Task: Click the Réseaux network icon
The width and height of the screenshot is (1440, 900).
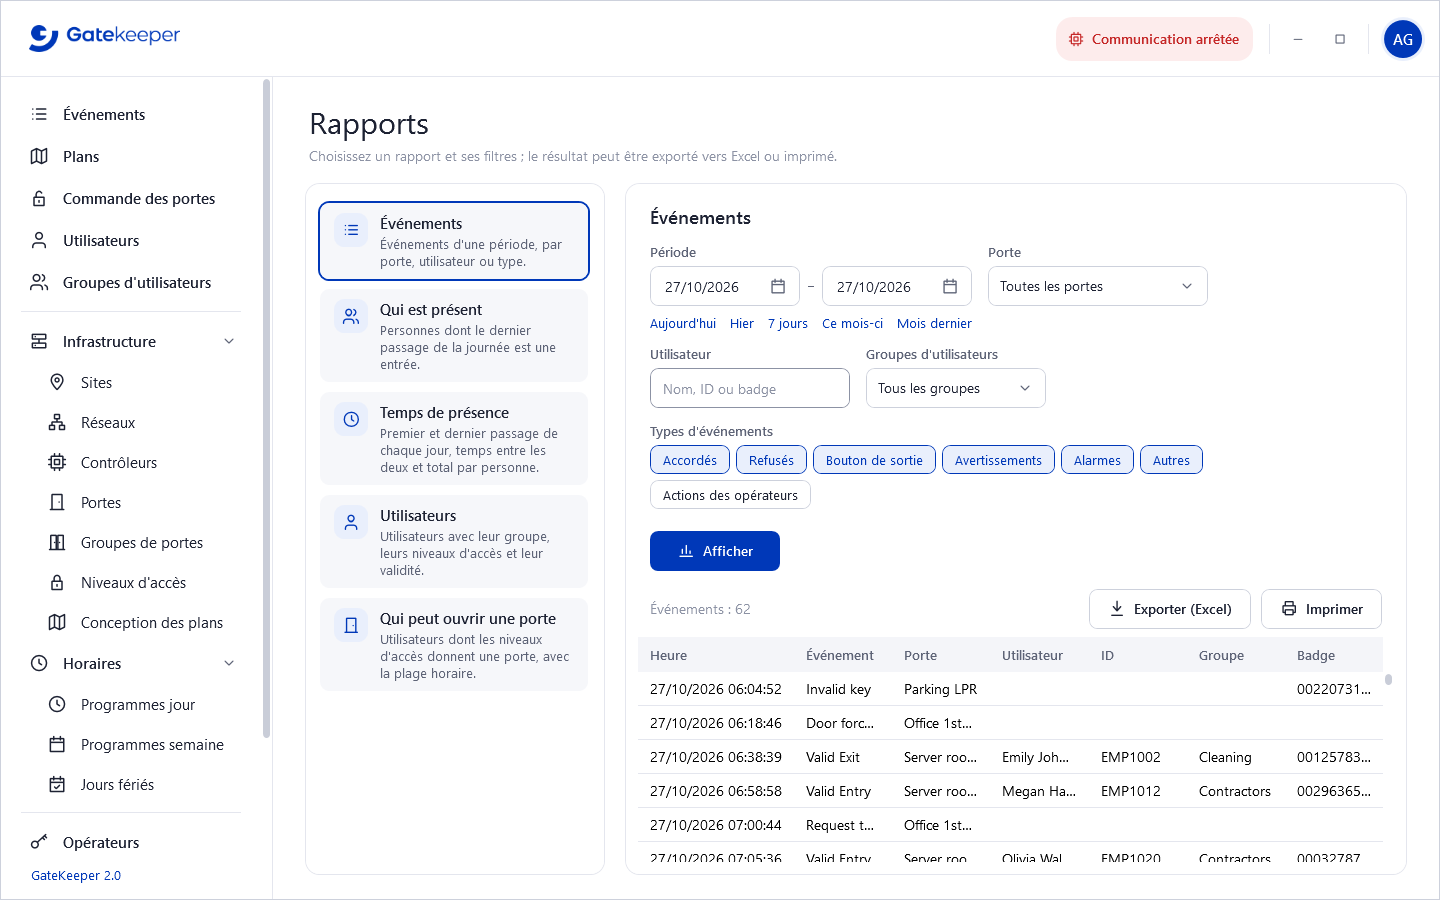Action: pyautogui.click(x=57, y=422)
